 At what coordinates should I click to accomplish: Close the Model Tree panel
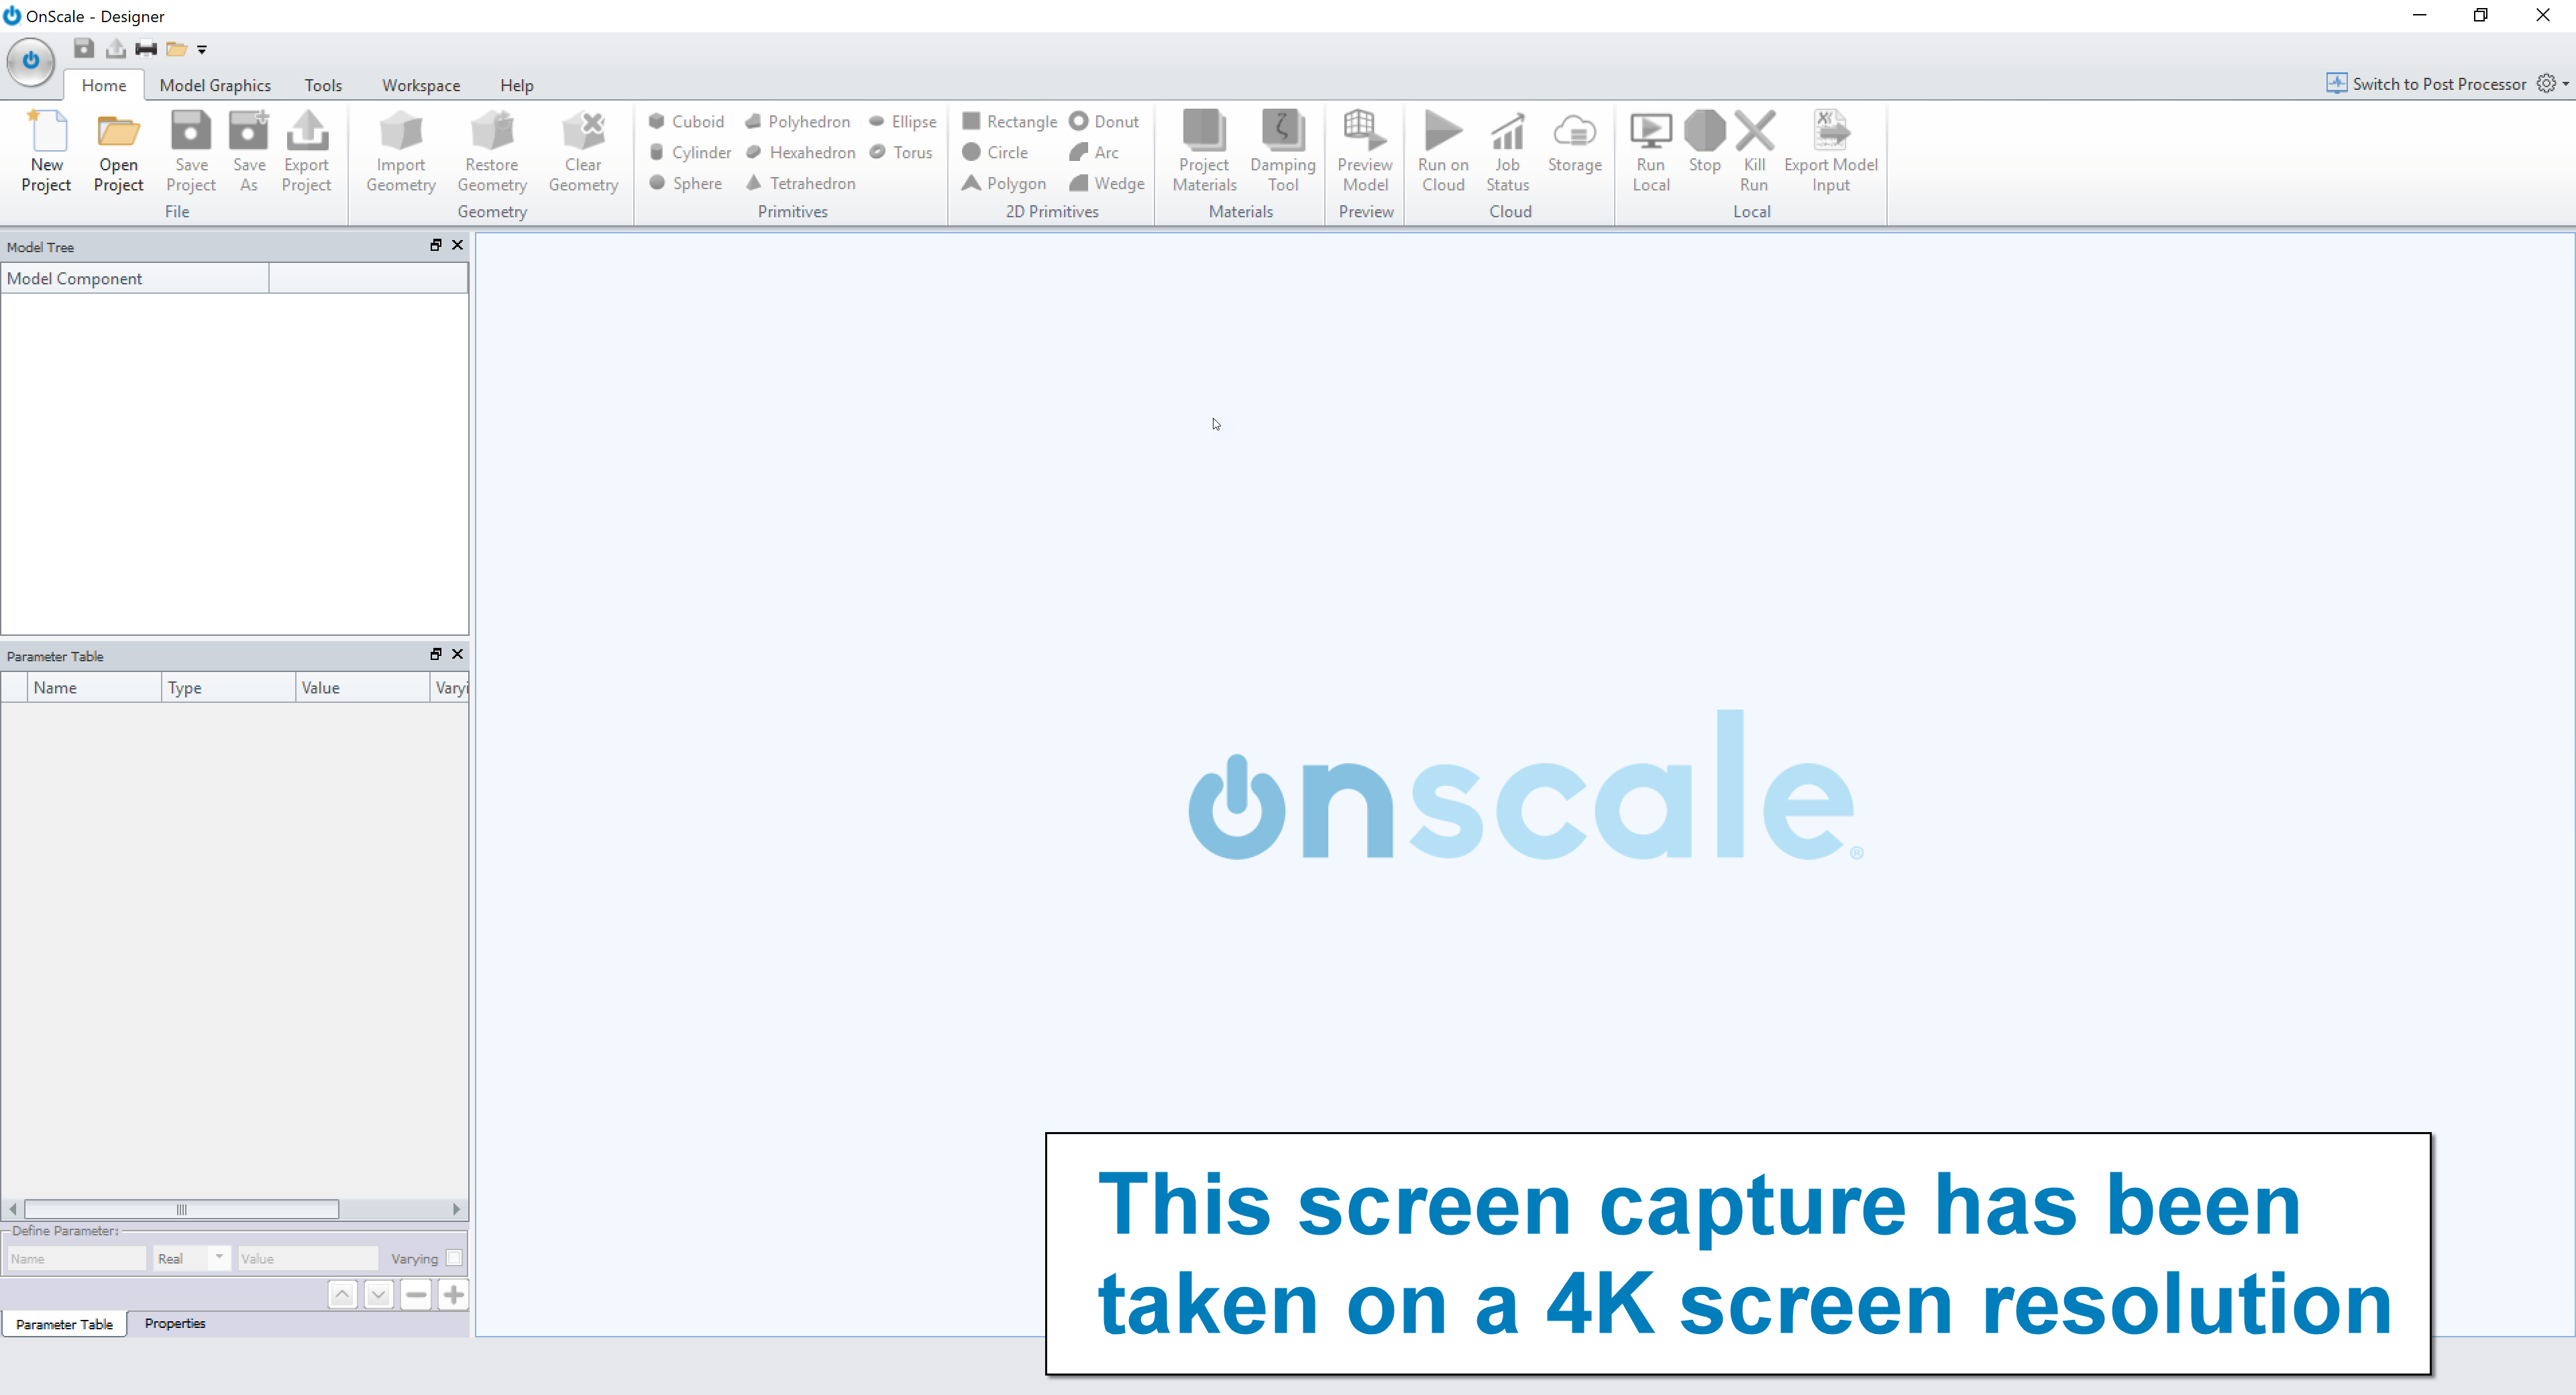pyautogui.click(x=458, y=245)
